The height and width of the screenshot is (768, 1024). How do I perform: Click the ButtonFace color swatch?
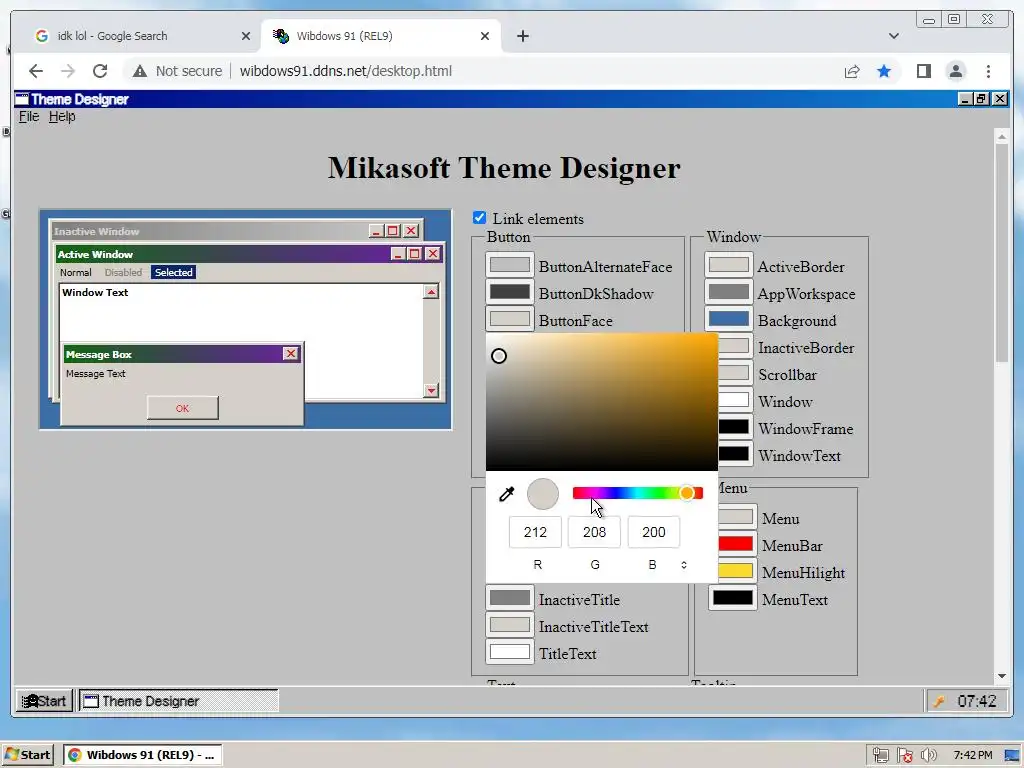(509, 319)
